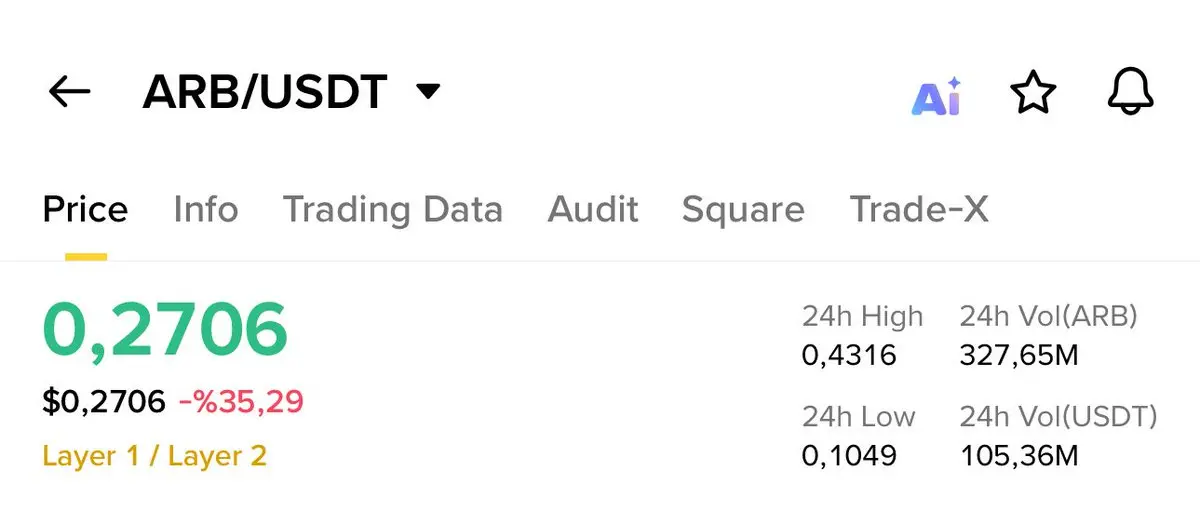Tap the 24h Low value 0,1049
The image size is (1200, 511).
coord(849,456)
